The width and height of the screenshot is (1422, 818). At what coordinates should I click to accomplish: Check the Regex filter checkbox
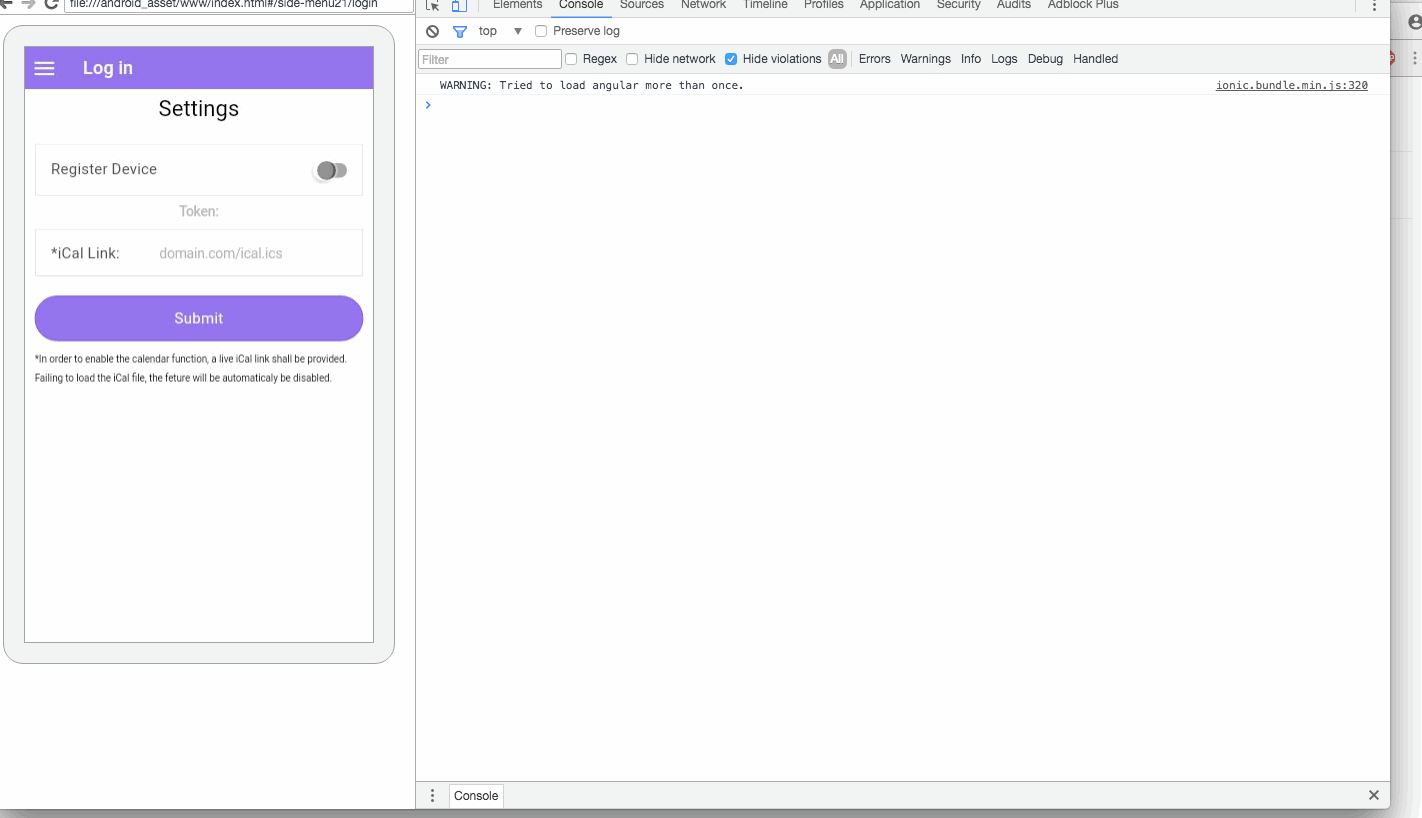coord(571,59)
